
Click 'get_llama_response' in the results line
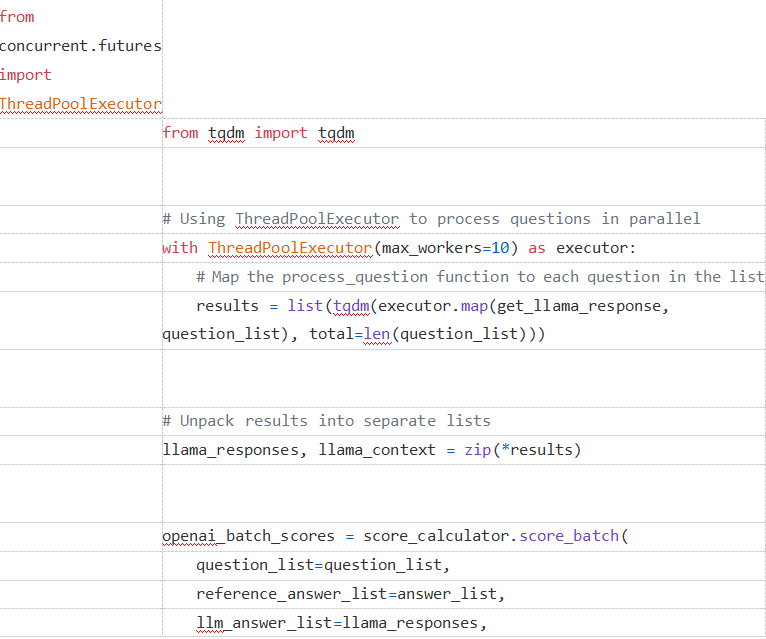(x=578, y=306)
